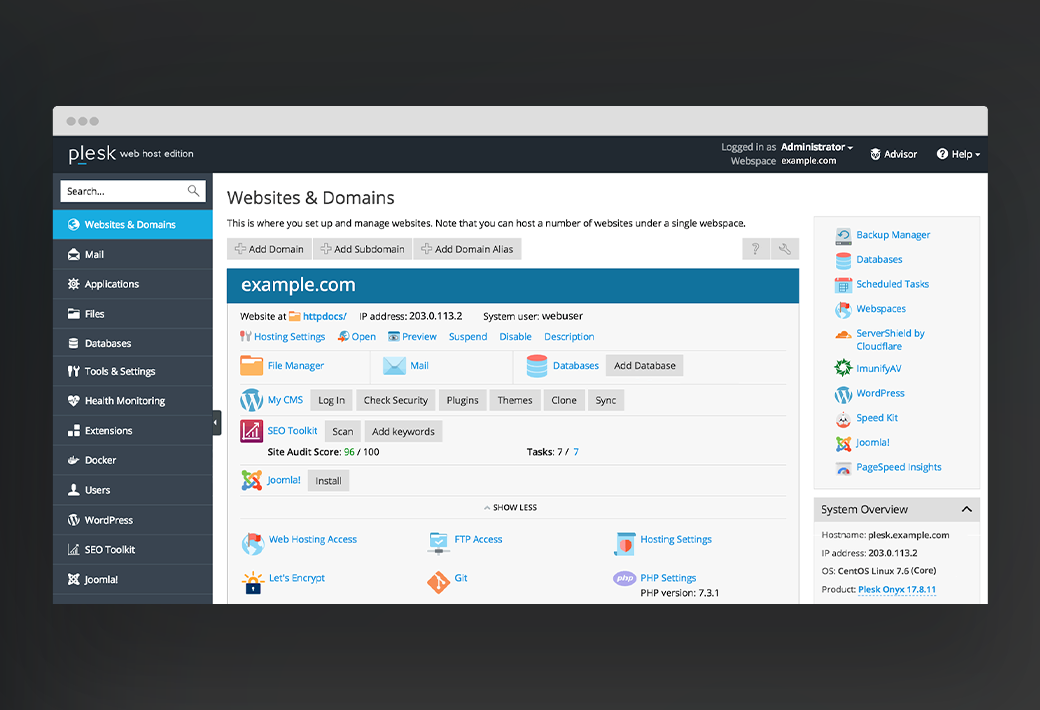Click the Check Security button
This screenshot has height=710, width=1040.
(396, 400)
